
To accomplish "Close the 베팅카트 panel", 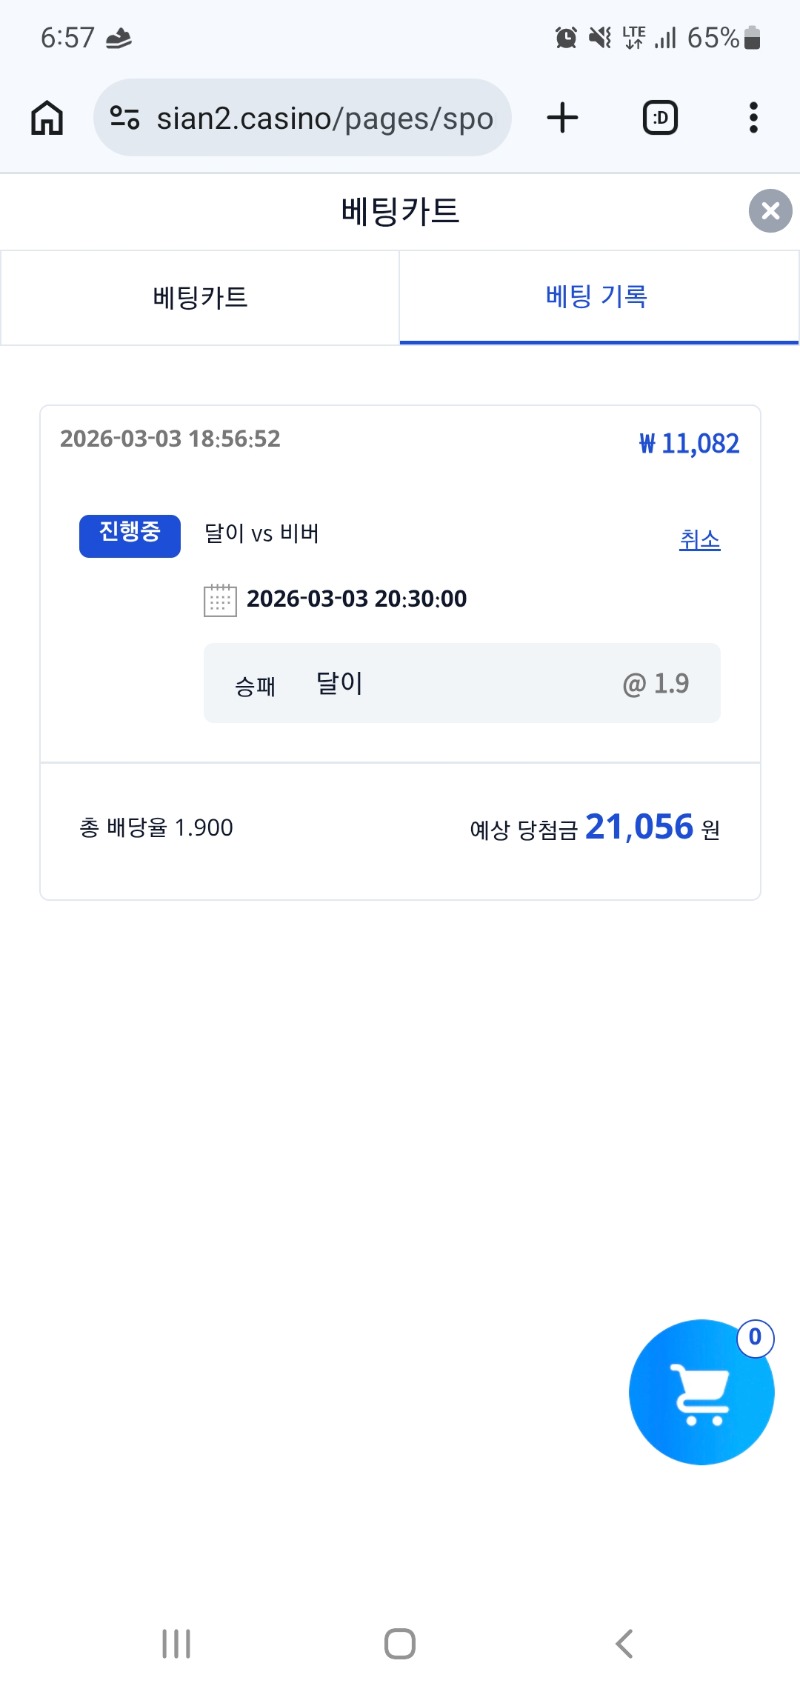I will [x=770, y=211].
